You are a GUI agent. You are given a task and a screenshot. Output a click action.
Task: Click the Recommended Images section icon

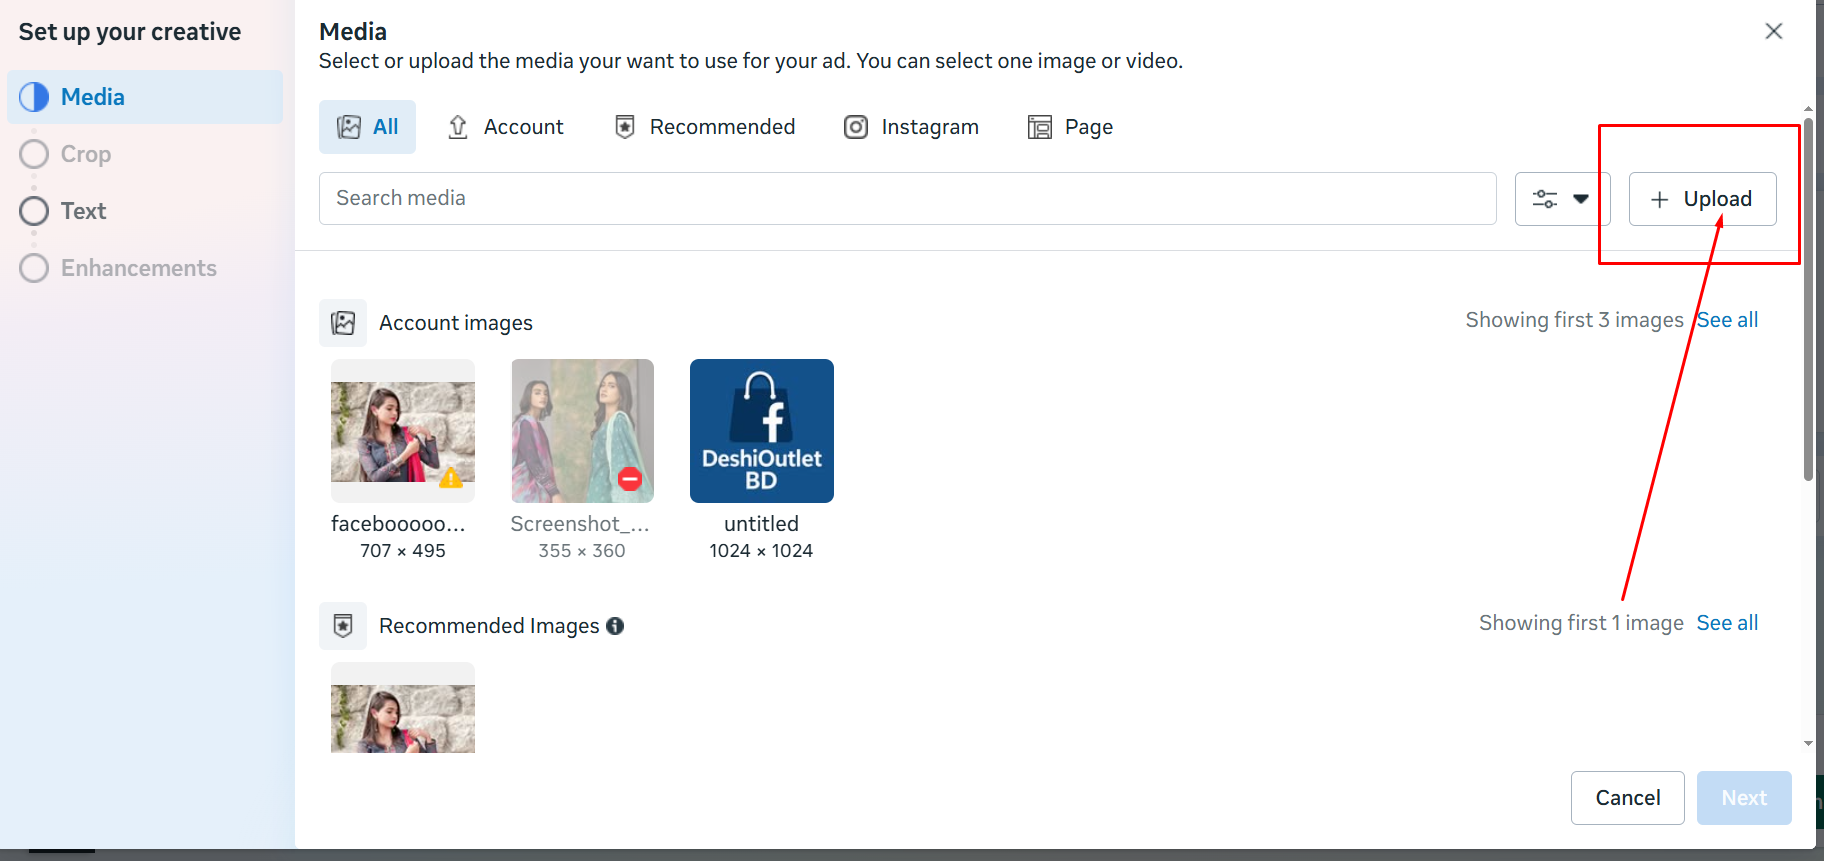tap(343, 626)
